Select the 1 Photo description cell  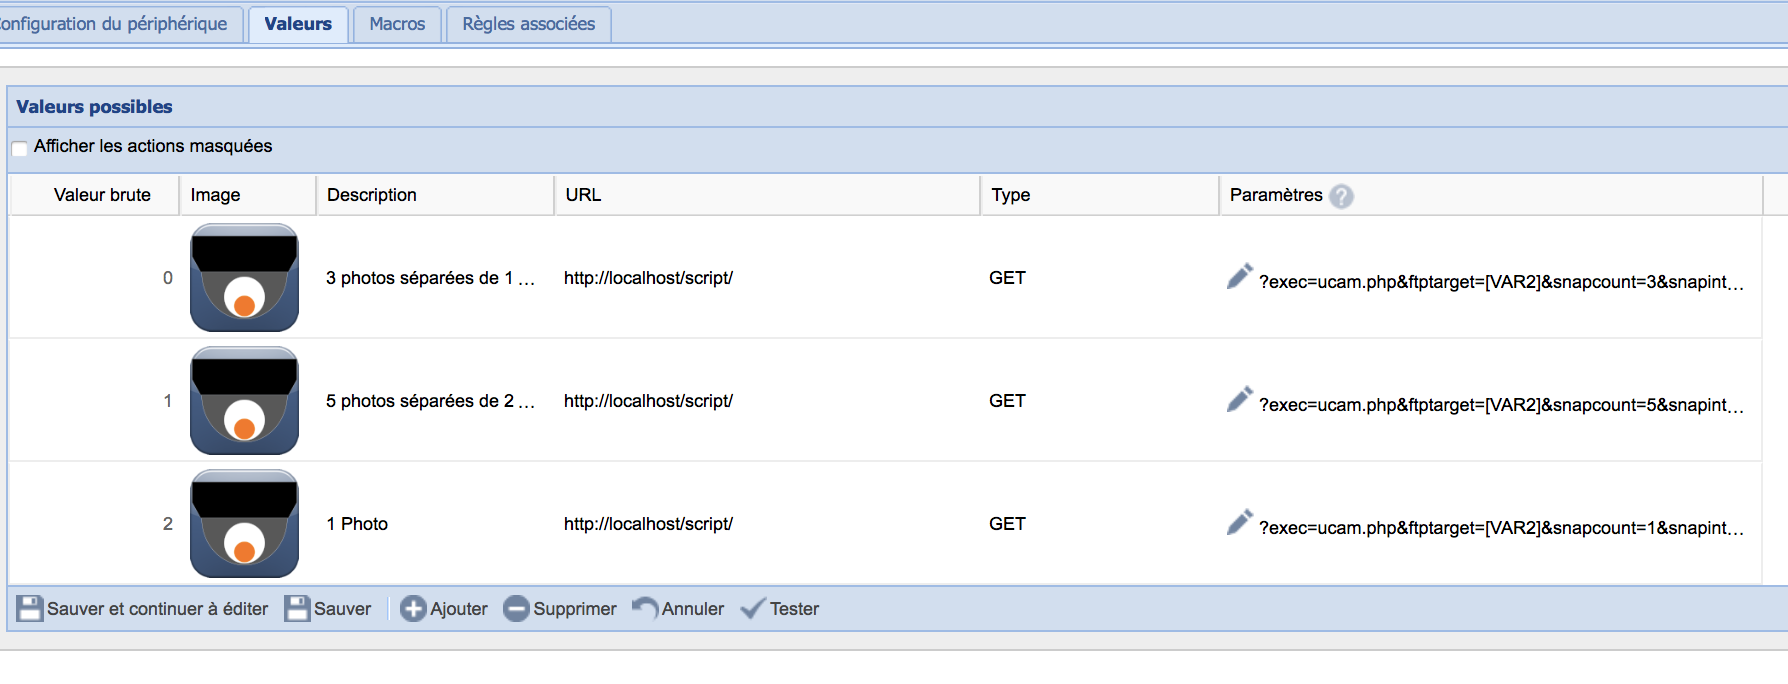click(x=357, y=524)
